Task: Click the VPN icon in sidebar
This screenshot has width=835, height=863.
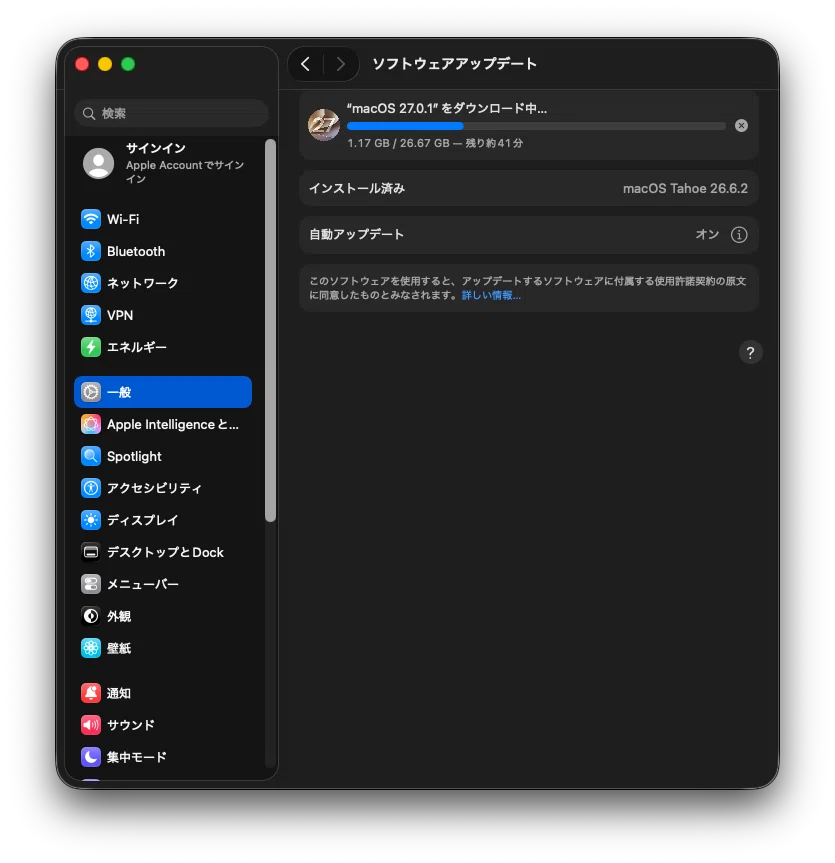Action: pyautogui.click(x=91, y=315)
